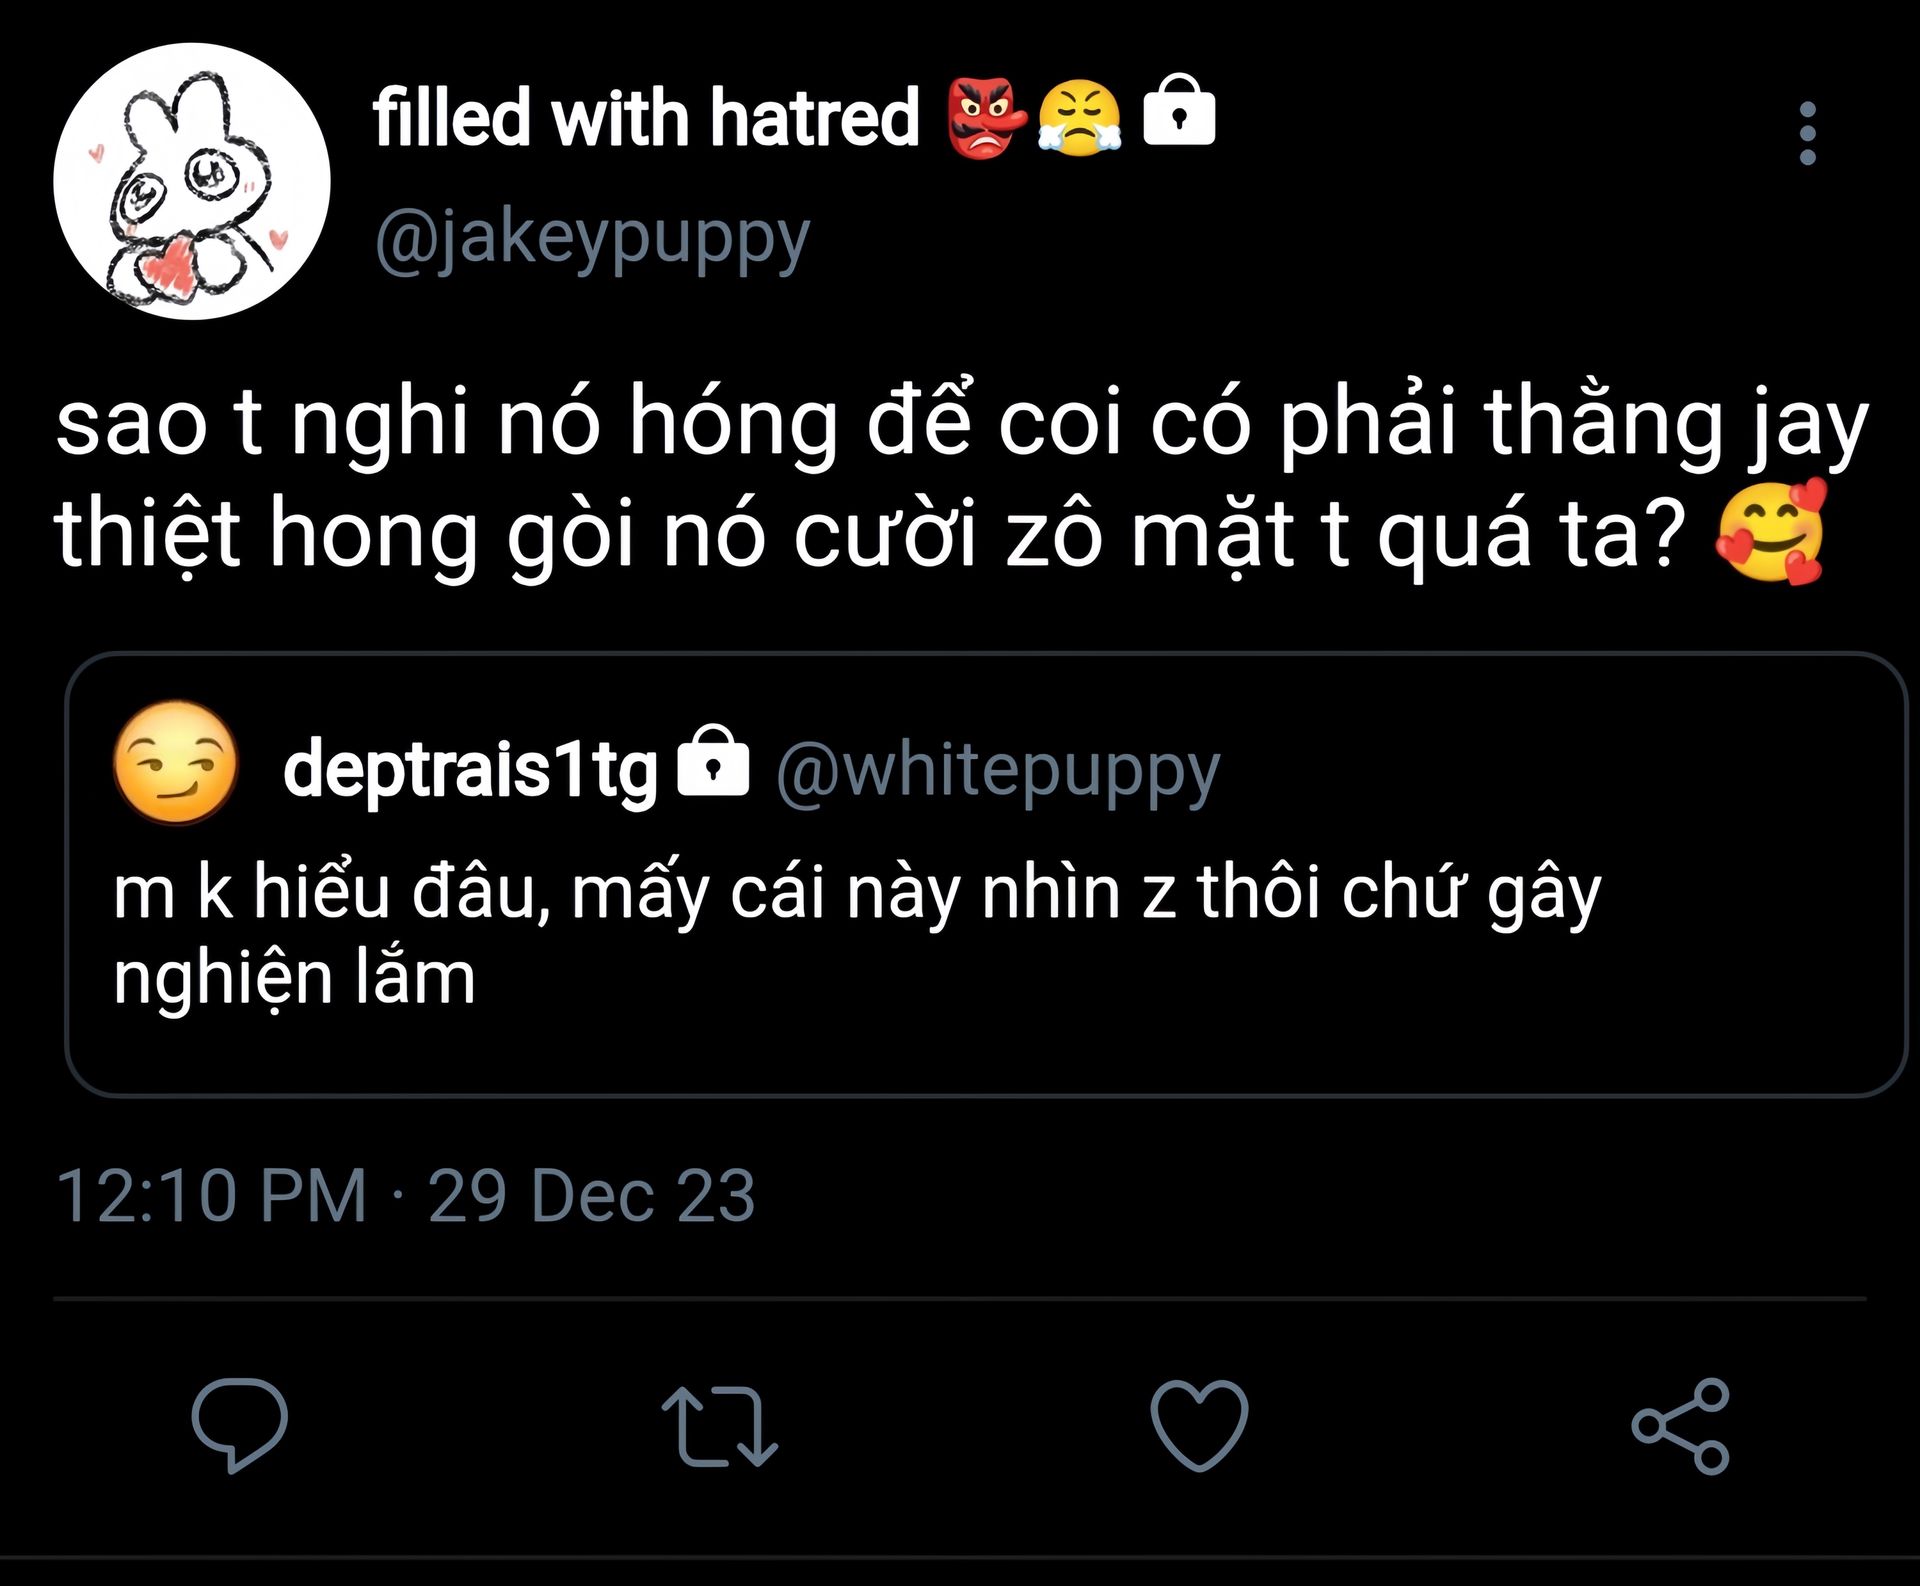Click the 12:10 PM · 29 Dec 23 timestamp

405,1195
